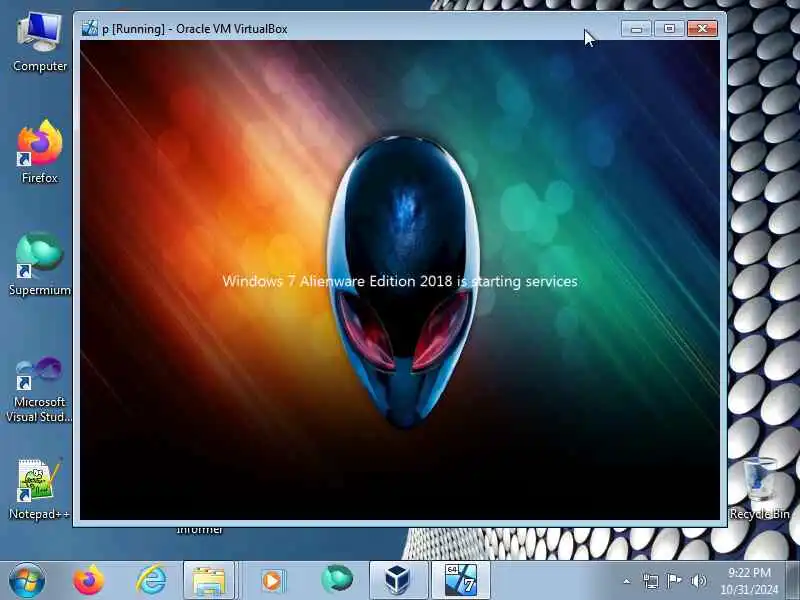Close the VirtualBox VM window
The width and height of the screenshot is (800, 600).
coord(702,28)
